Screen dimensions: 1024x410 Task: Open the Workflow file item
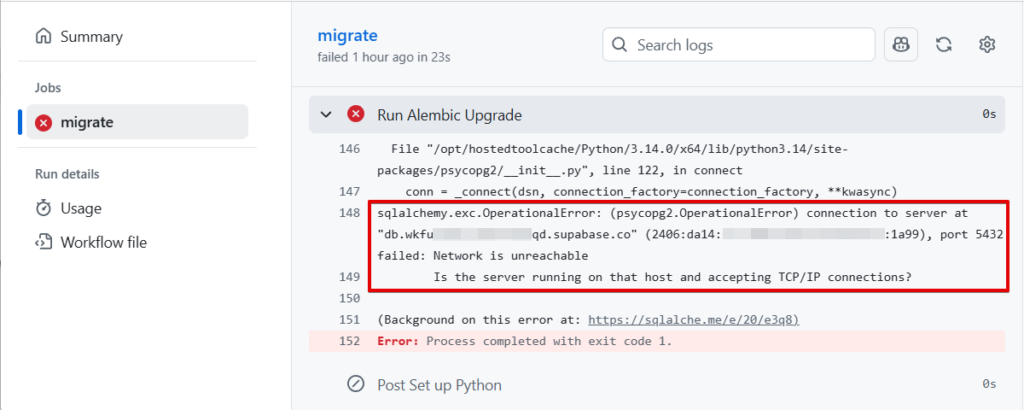tap(104, 243)
